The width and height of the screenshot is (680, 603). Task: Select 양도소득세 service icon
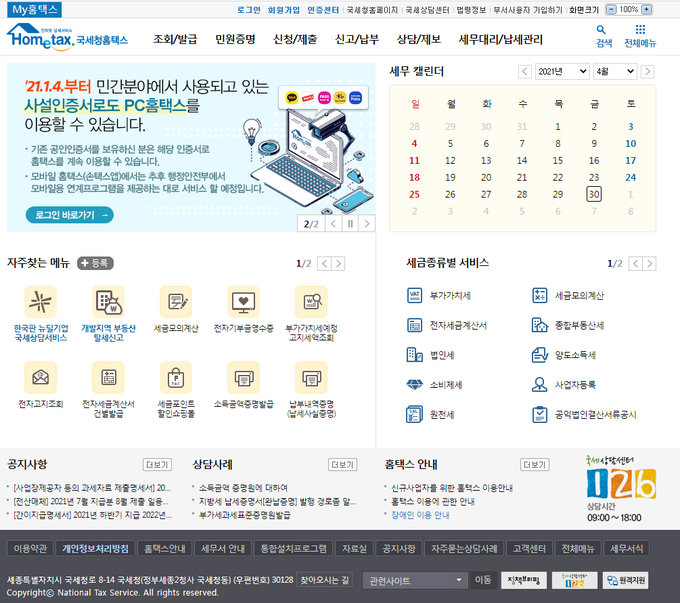tap(540, 355)
